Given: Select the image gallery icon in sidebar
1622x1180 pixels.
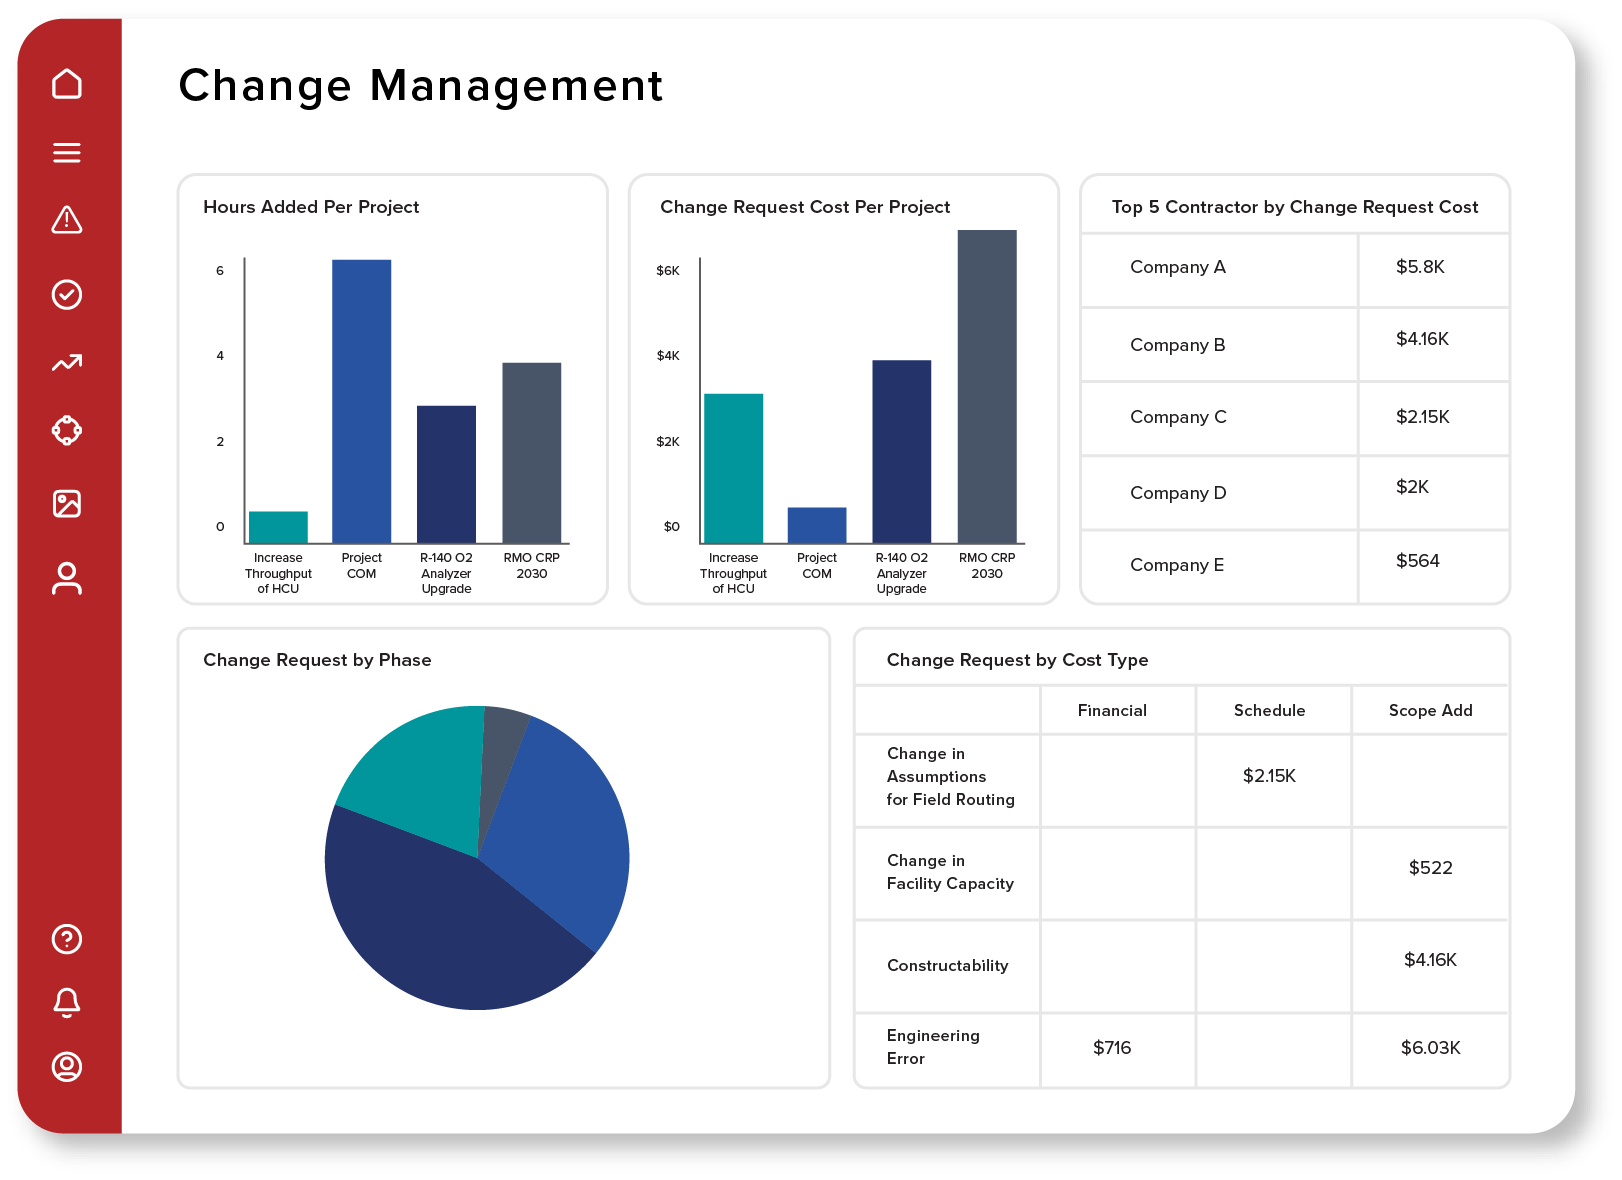Looking at the screenshot, I should click(x=67, y=504).
